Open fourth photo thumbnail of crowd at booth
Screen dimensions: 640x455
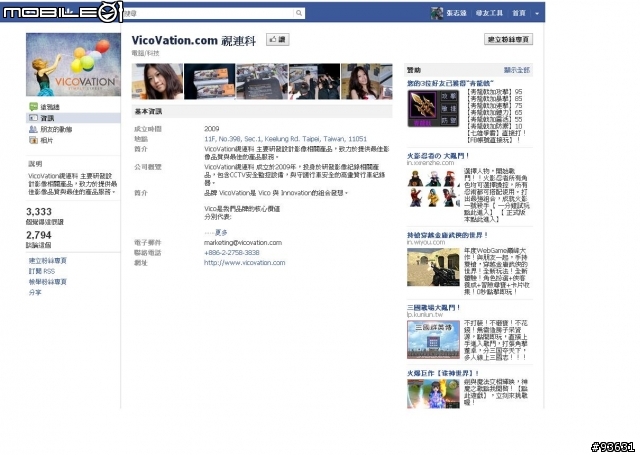[314, 81]
